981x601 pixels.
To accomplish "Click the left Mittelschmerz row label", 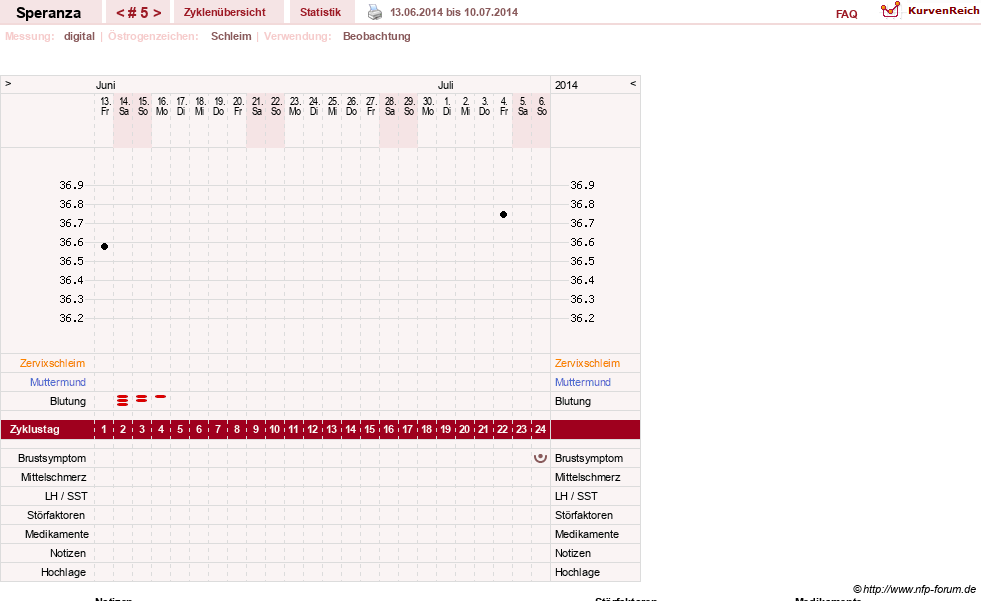I will click(x=53, y=477).
